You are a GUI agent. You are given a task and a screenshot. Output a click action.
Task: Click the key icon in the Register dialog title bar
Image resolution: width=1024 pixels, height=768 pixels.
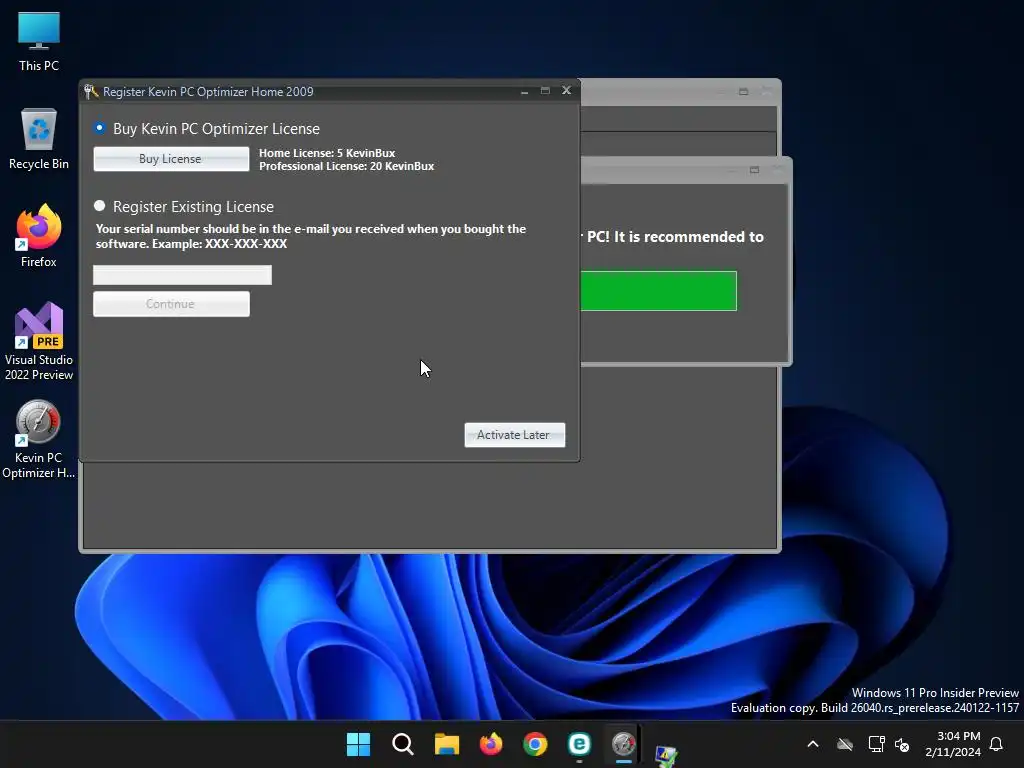(x=91, y=91)
